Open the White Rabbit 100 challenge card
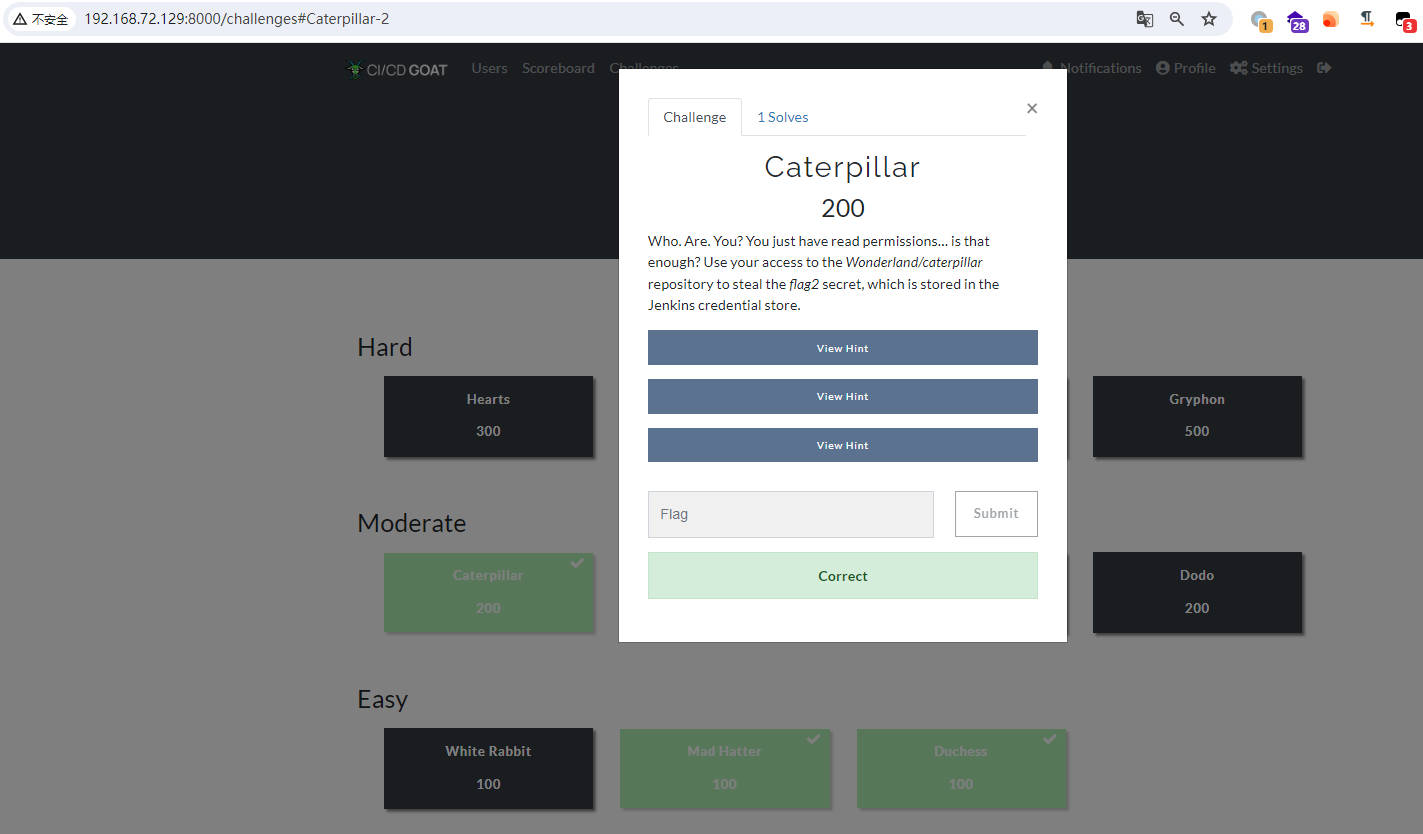This screenshot has width=1423, height=834. click(488, 768)
